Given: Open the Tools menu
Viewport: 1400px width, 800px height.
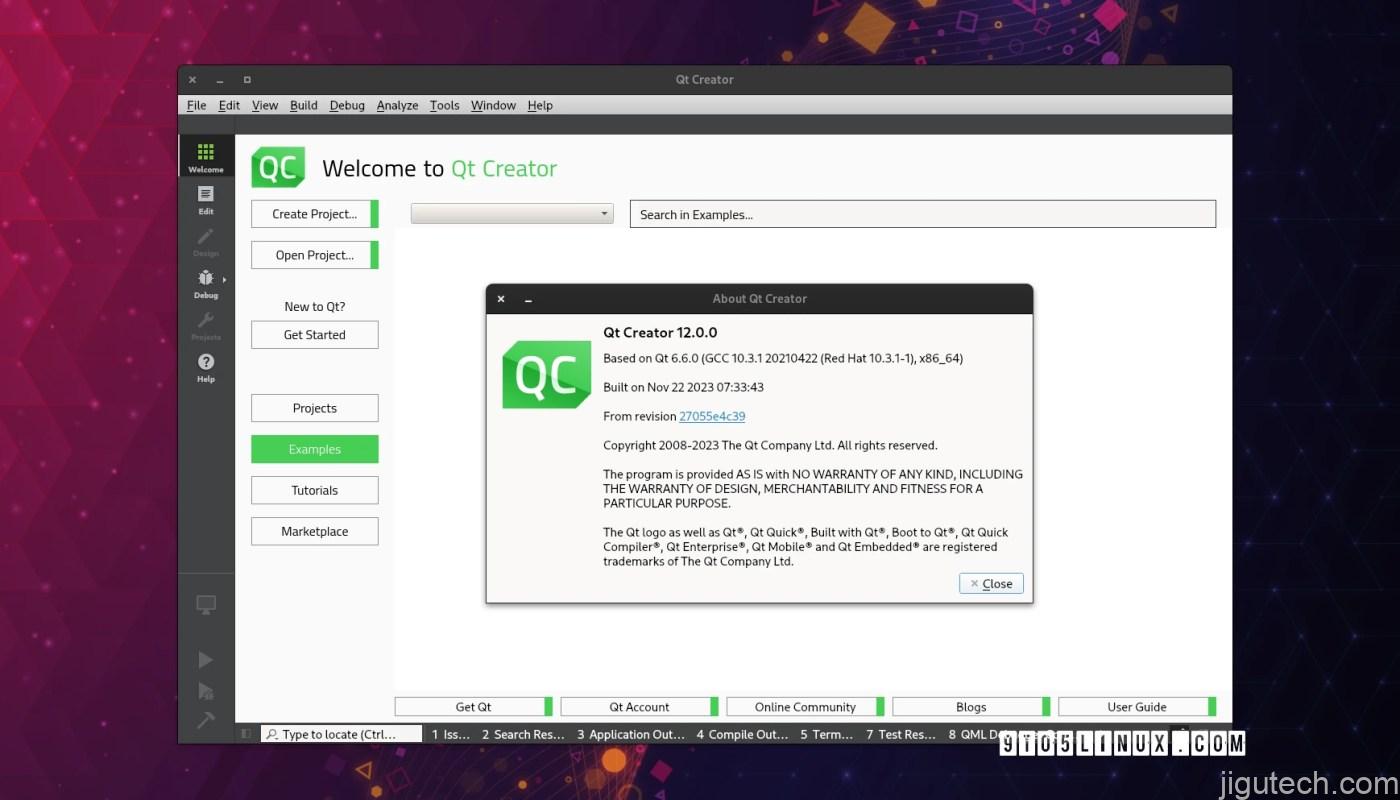Looking at the screenshot, I should pyautogui.click(x=445, y=105).
